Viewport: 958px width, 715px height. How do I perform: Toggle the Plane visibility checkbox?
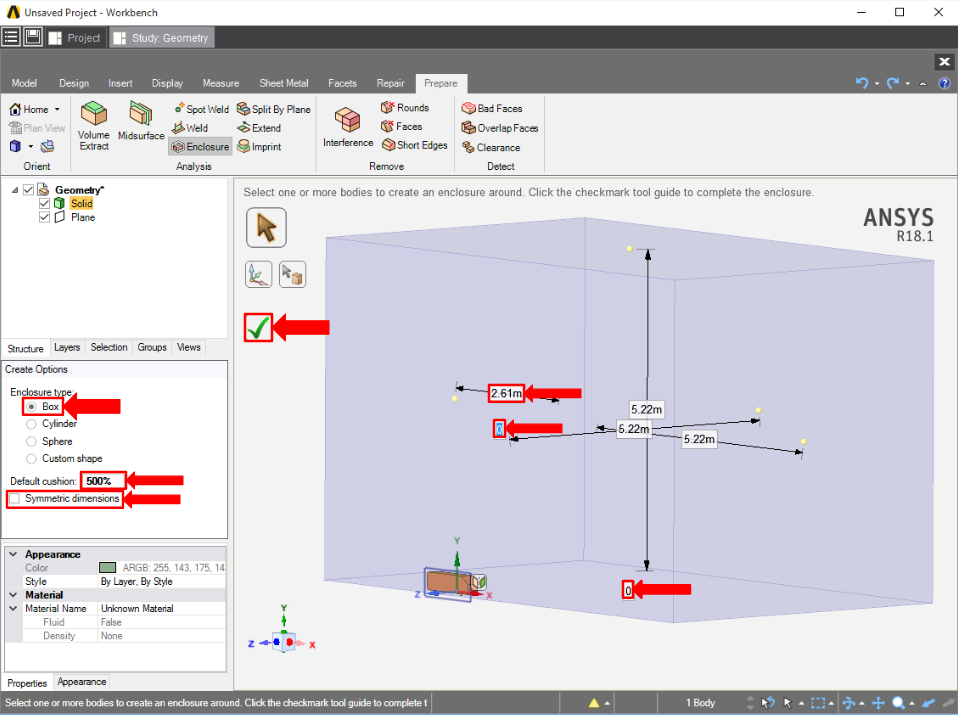(x=44, y=218)
